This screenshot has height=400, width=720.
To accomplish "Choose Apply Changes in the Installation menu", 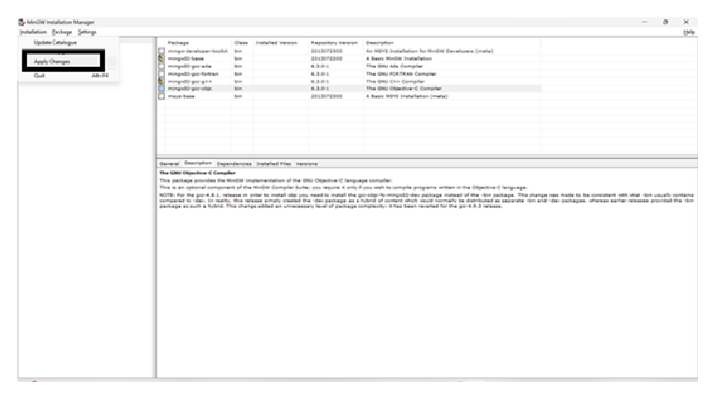I will click(52, 62).
